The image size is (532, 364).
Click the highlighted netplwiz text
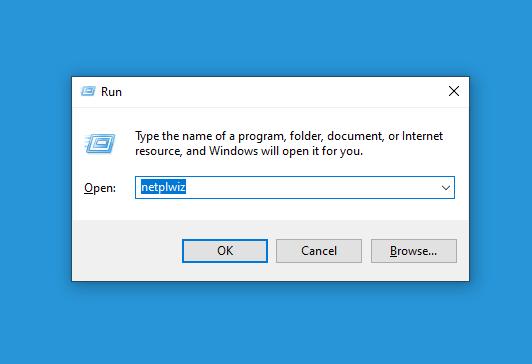point(163,187)
